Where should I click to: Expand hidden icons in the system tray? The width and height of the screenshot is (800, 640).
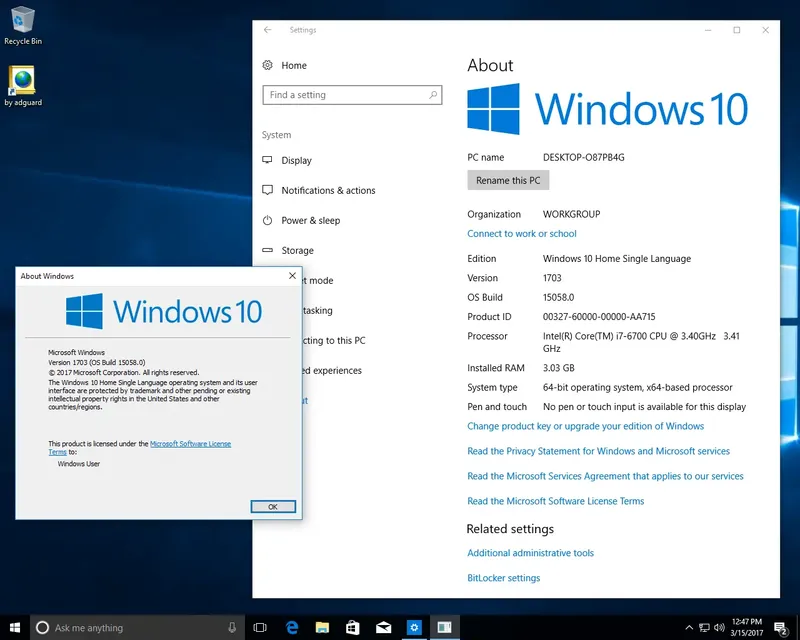coord(689,627)
